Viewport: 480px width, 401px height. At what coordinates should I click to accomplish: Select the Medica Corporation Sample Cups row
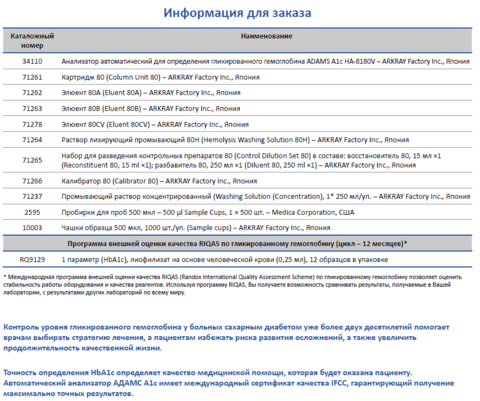pos(237,212)
